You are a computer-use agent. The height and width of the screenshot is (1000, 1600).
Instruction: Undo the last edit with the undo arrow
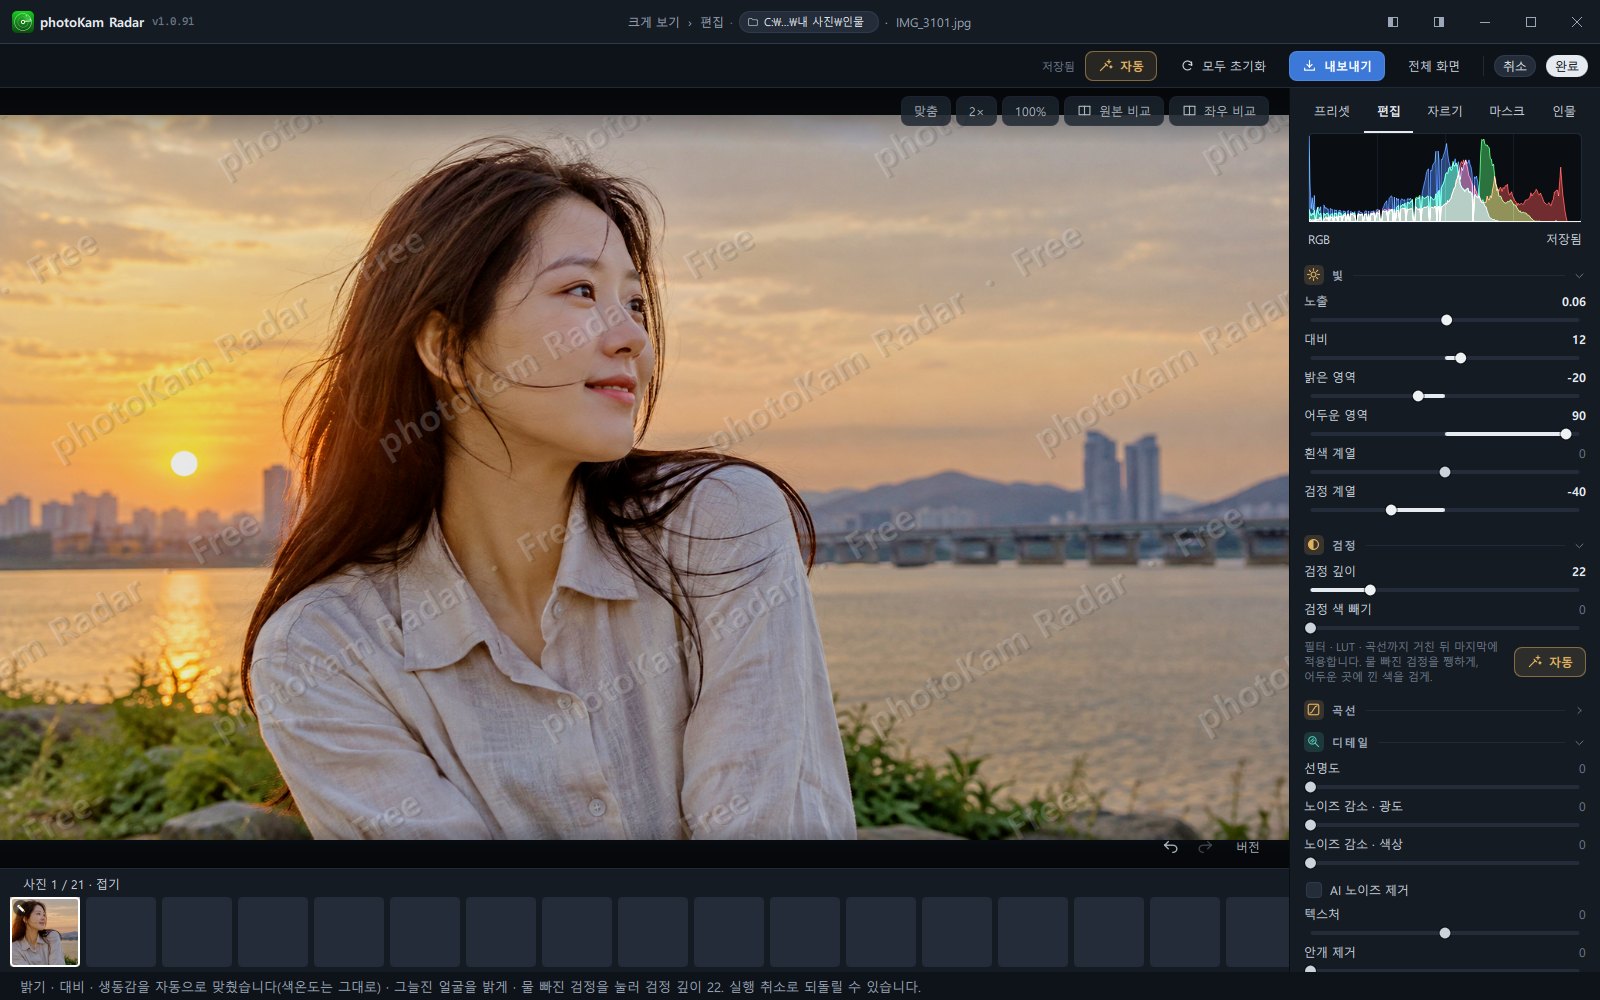click(x=1171, y=847)
